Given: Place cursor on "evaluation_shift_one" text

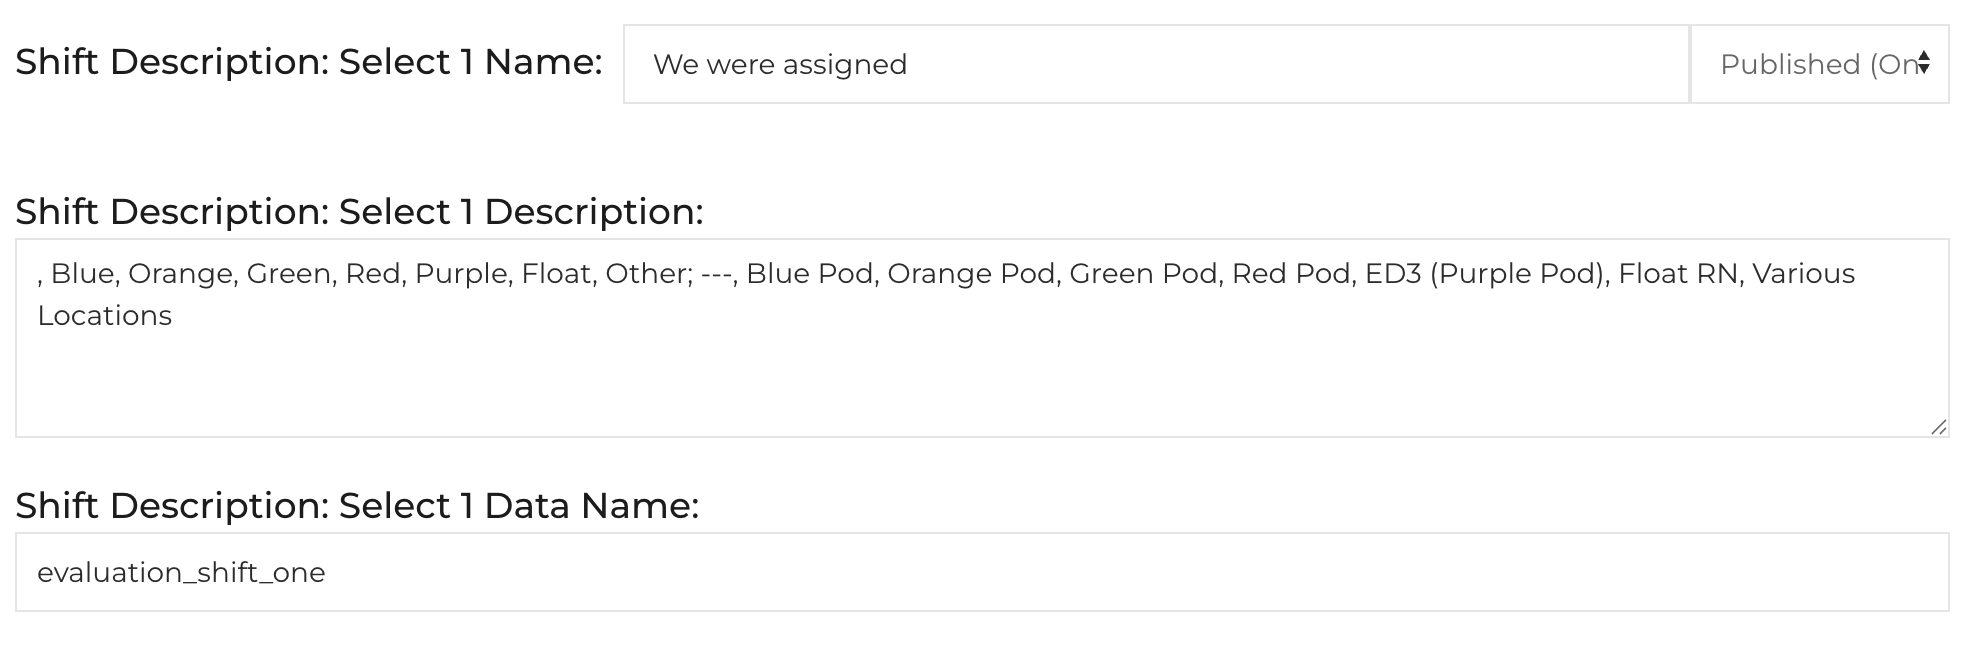Looking at the screenshot, I should 181,573.
